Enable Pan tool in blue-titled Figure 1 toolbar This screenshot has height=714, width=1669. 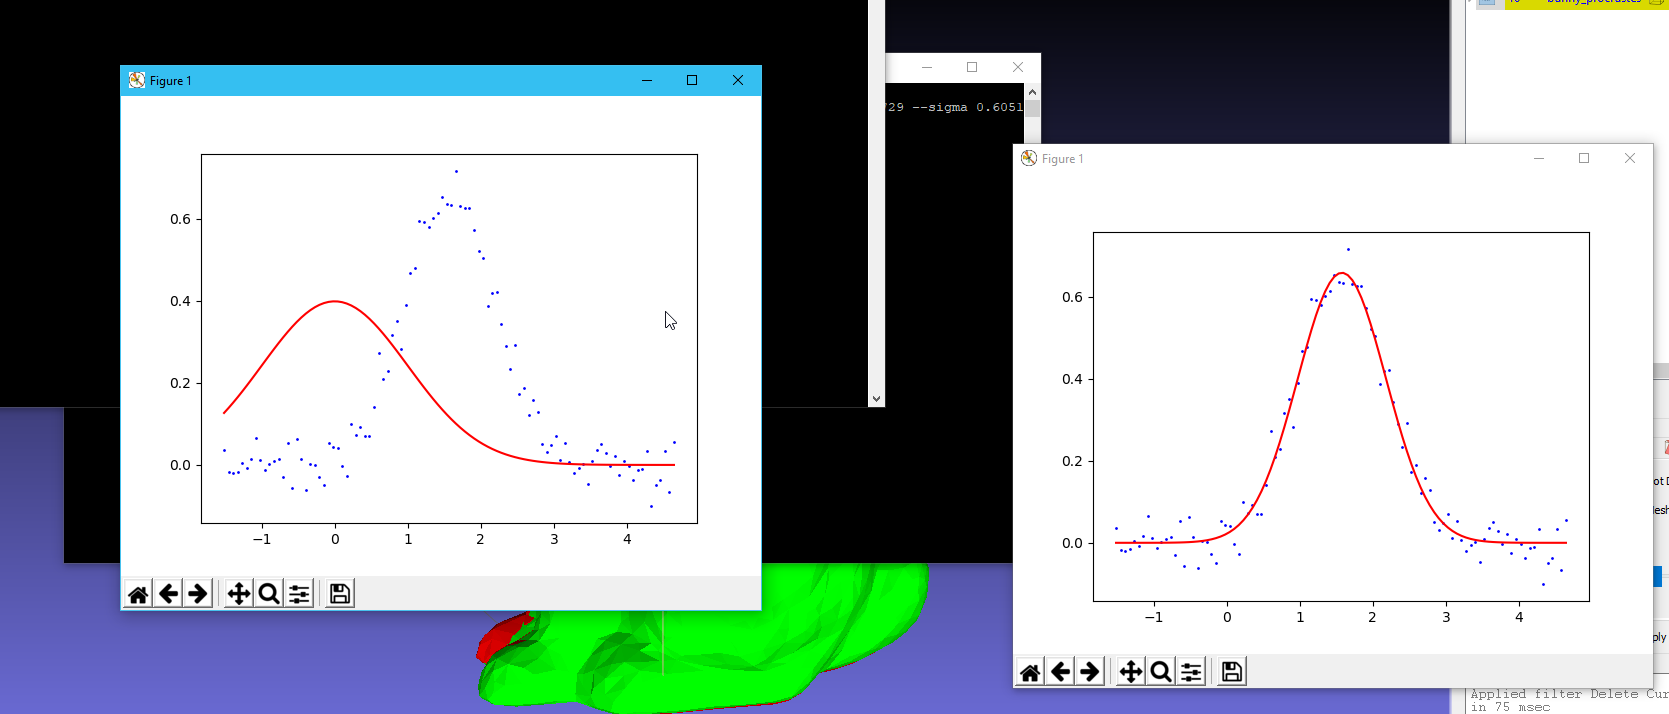[239, 594]
